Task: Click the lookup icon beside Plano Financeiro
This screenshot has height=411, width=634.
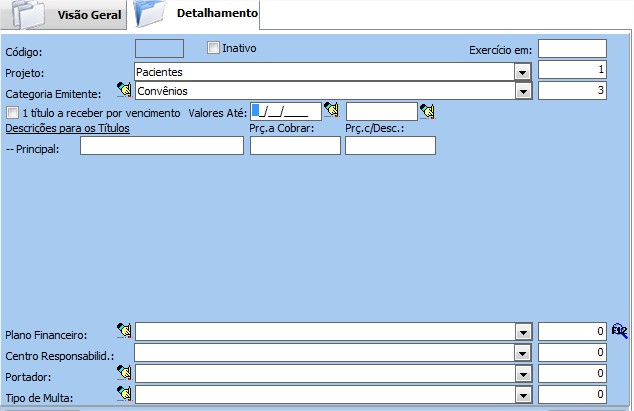Action: pos(124,331)
